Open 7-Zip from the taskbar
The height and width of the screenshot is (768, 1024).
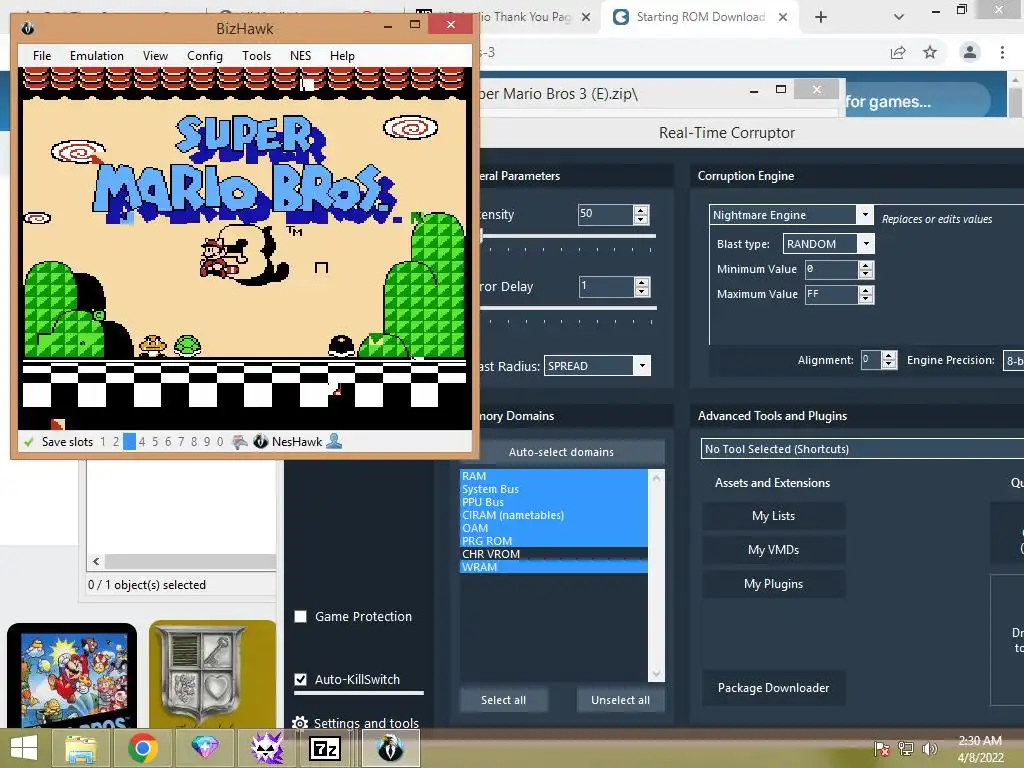click(x=325, y=748)
